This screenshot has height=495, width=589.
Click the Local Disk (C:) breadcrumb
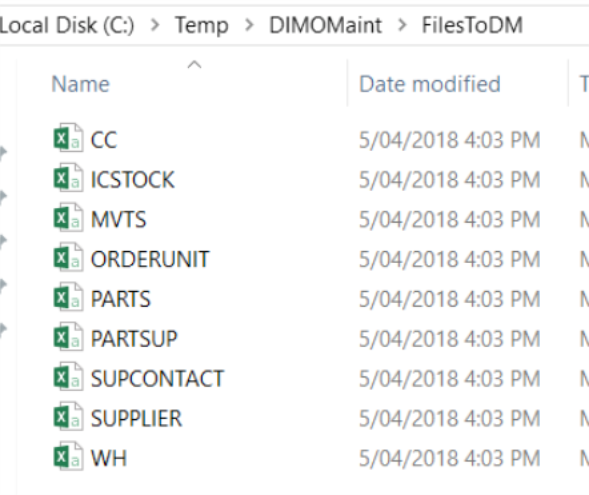[67, 26]
